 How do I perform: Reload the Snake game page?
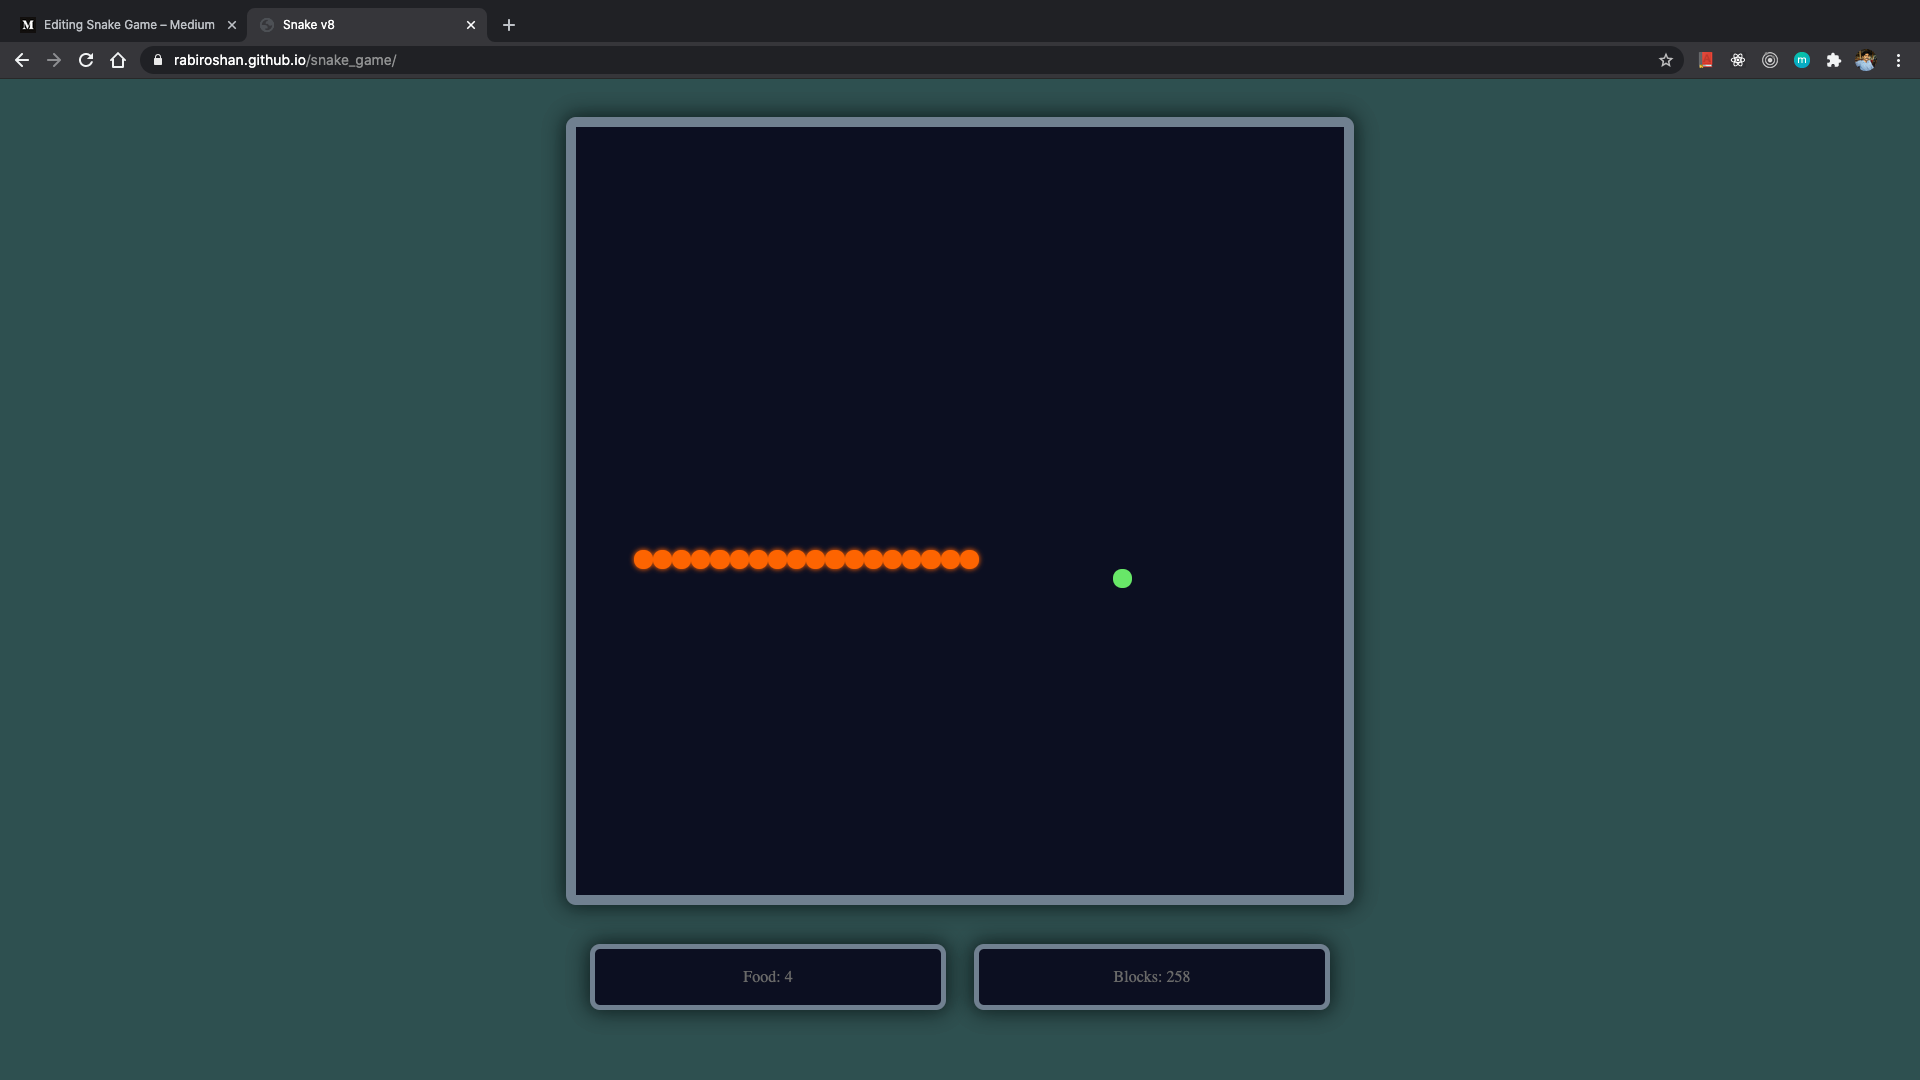click(x=86, y=60)
